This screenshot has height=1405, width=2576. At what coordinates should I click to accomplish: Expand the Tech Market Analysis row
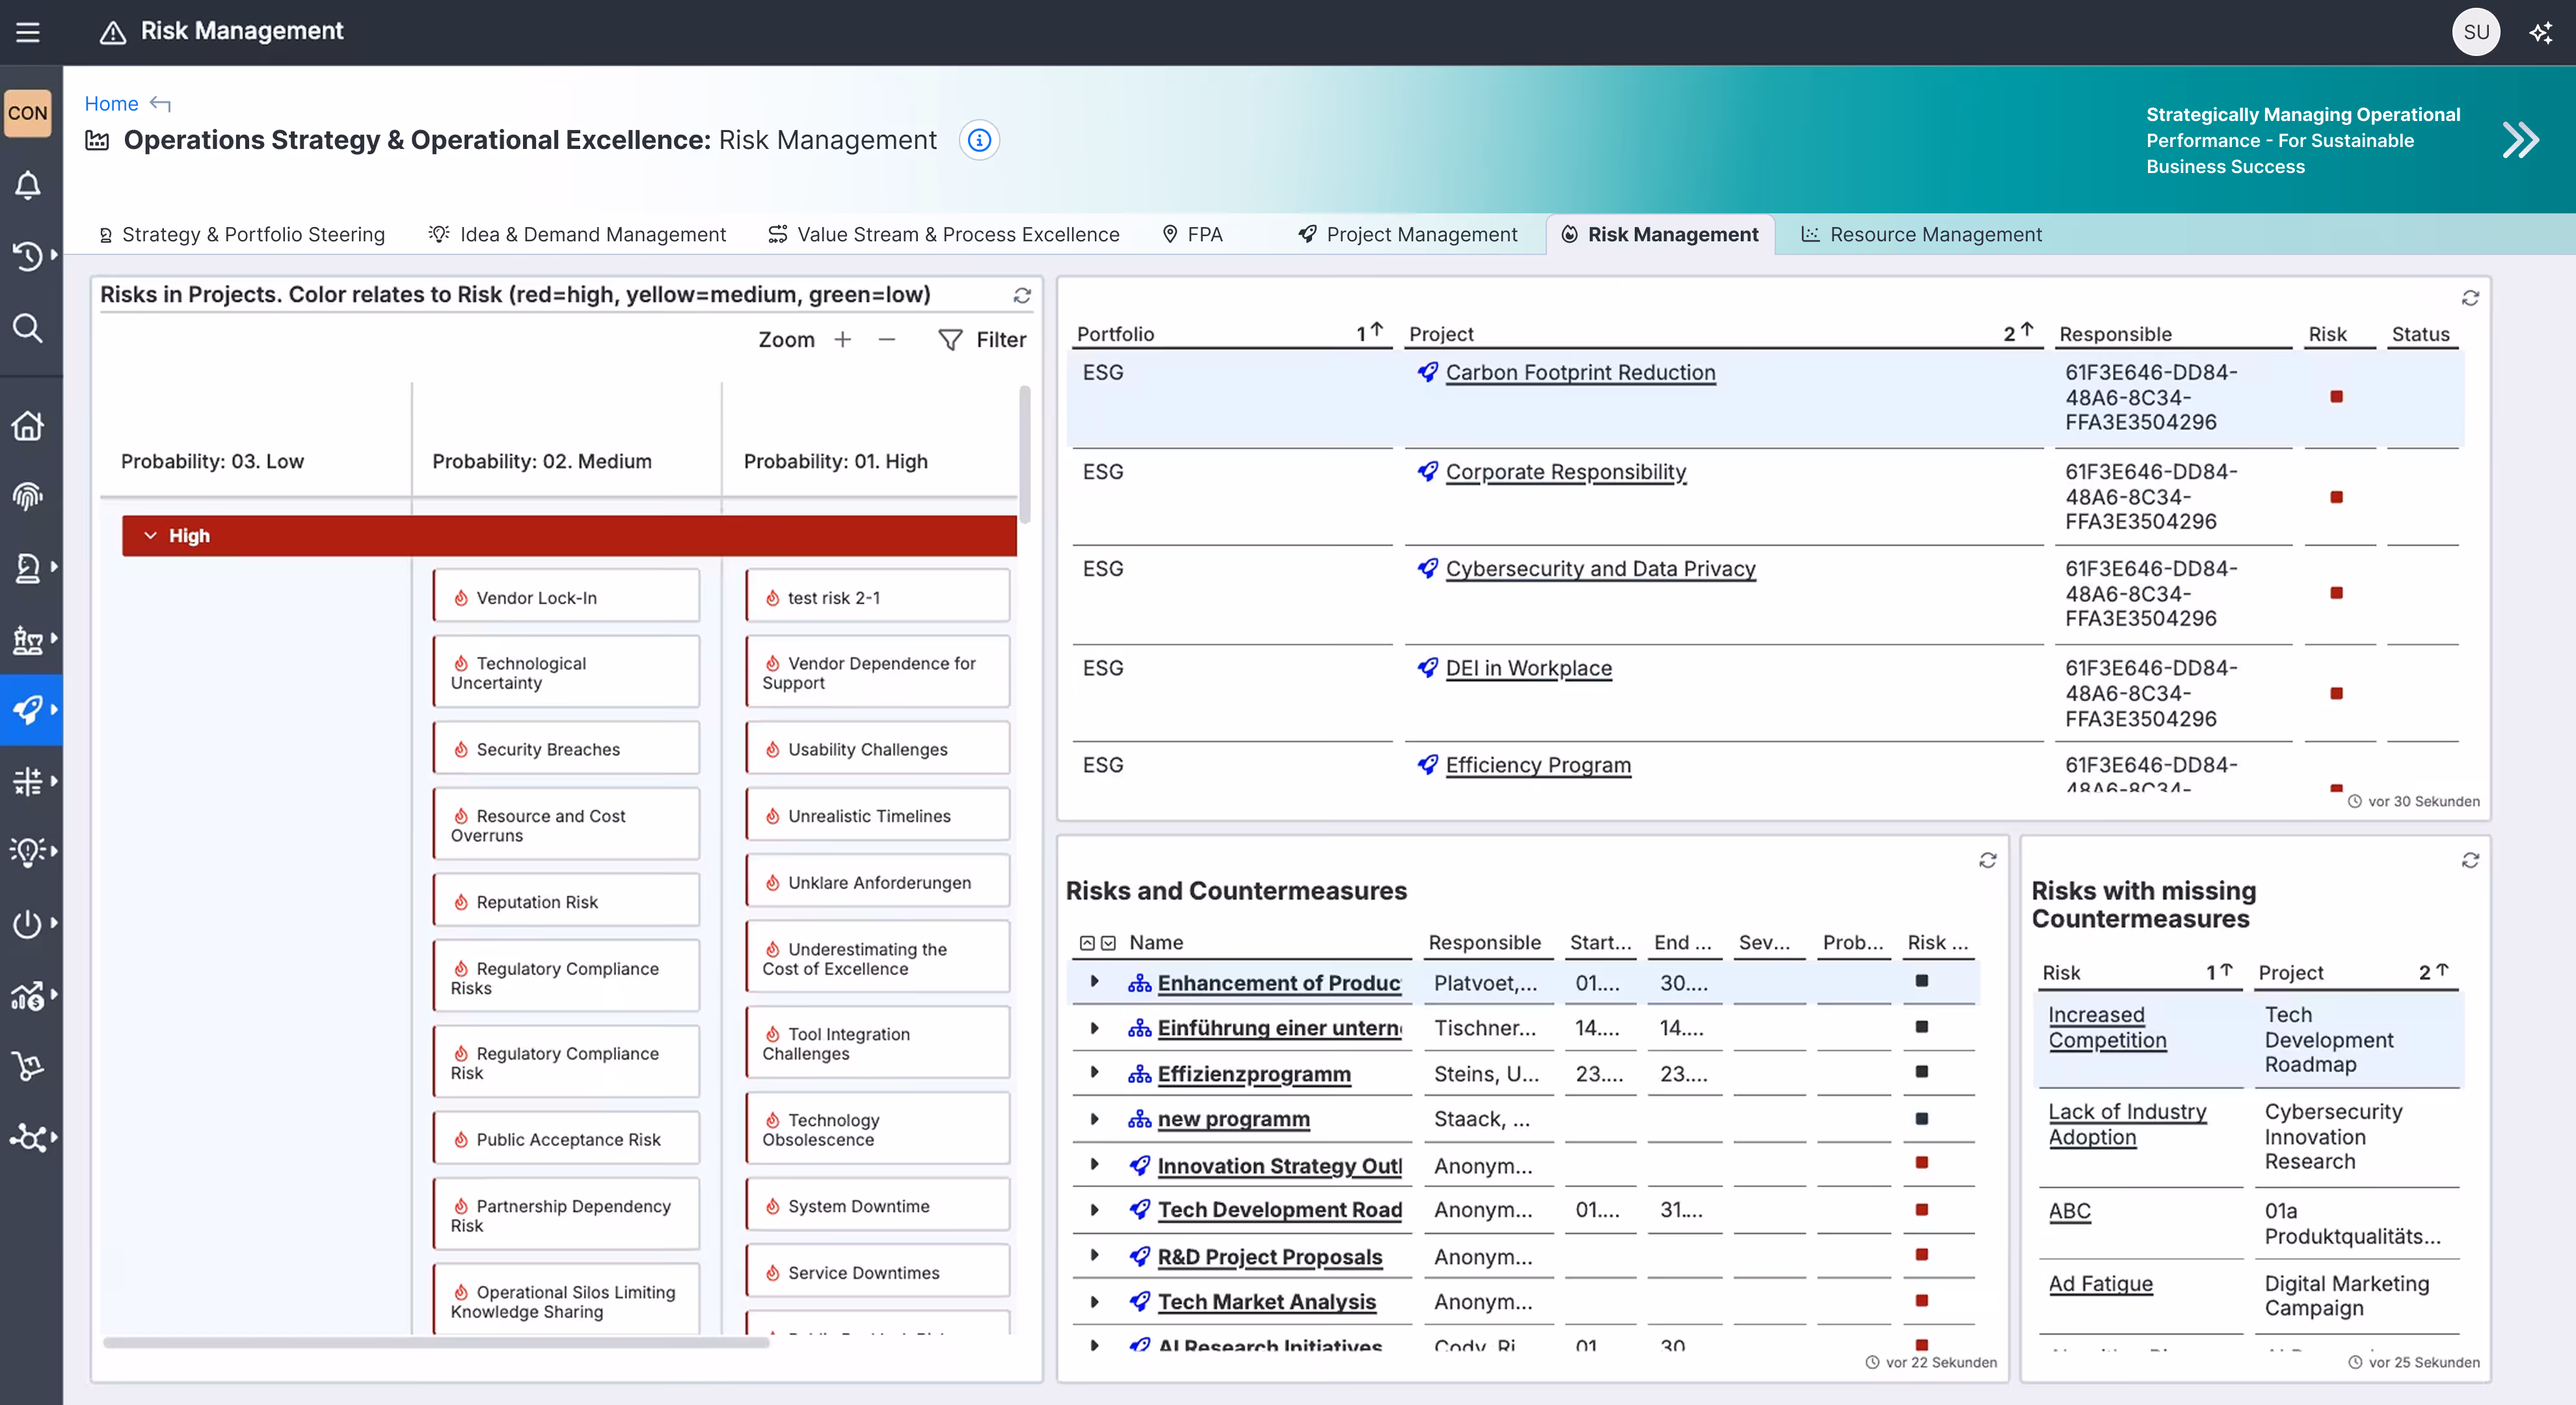coord(1094,1302)
